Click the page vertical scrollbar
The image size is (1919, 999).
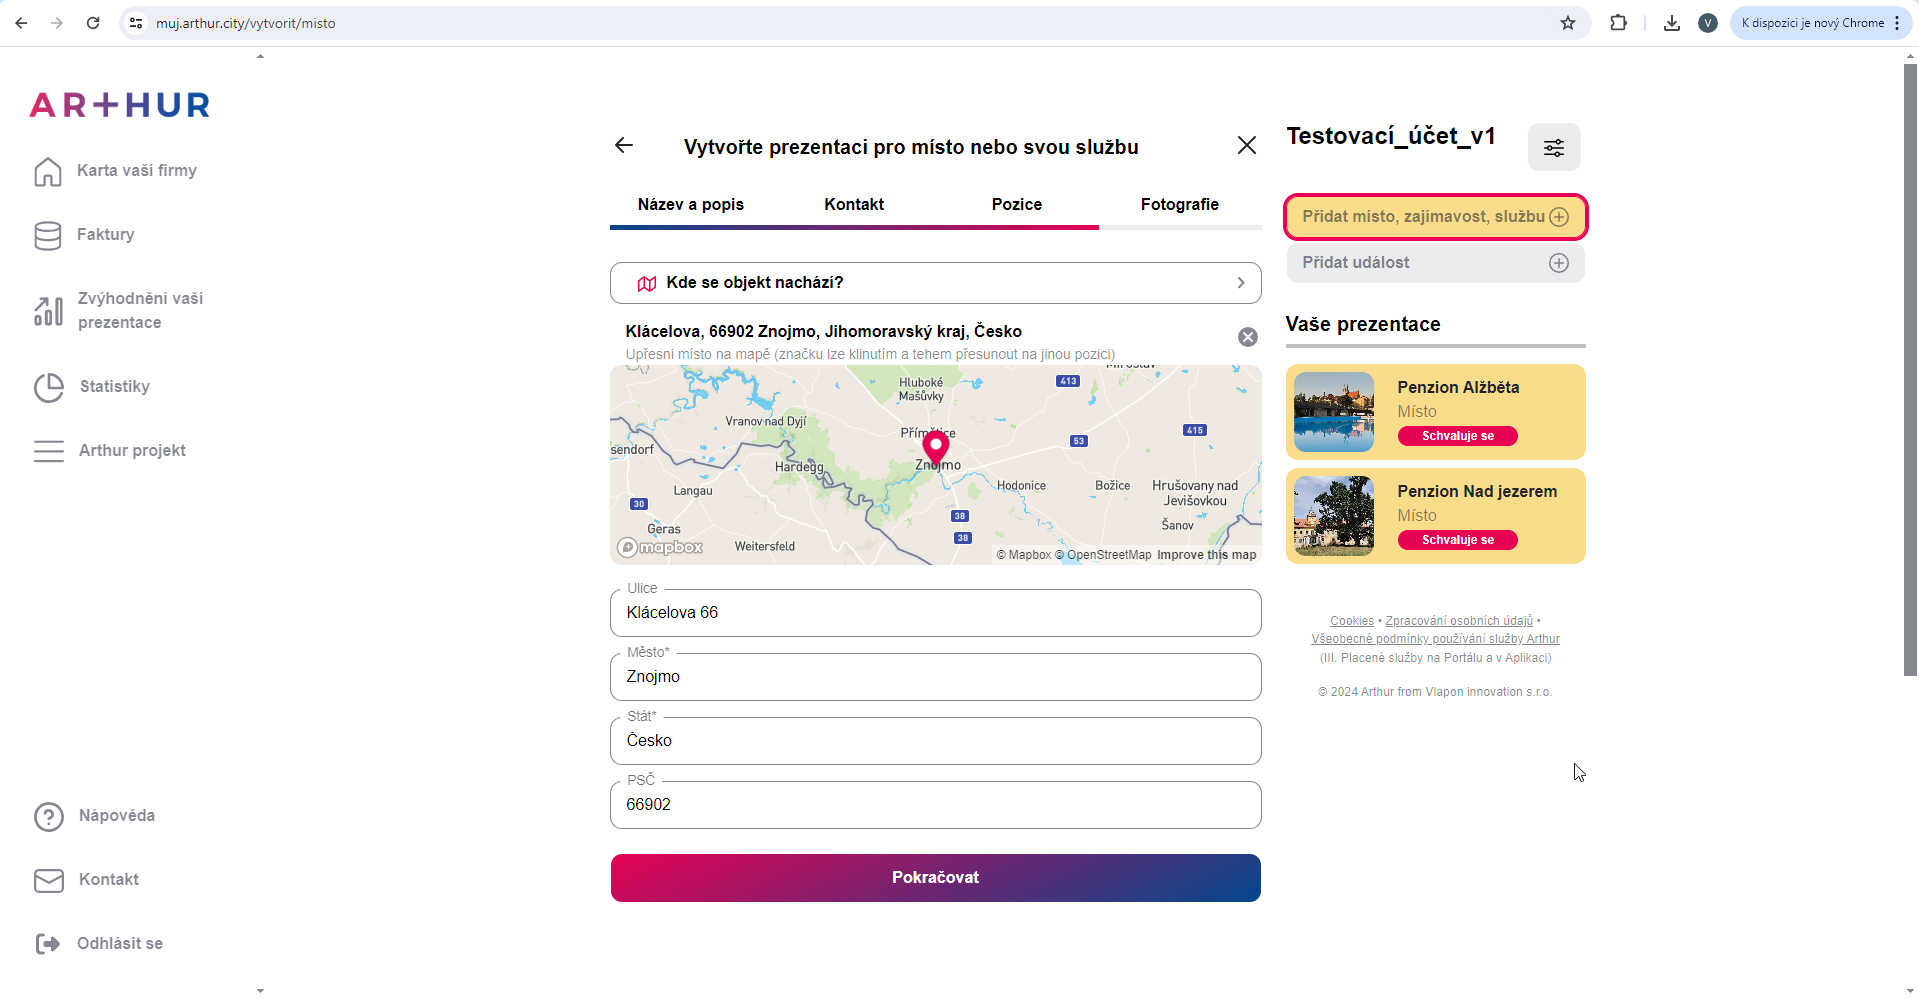coord(1909,400)
